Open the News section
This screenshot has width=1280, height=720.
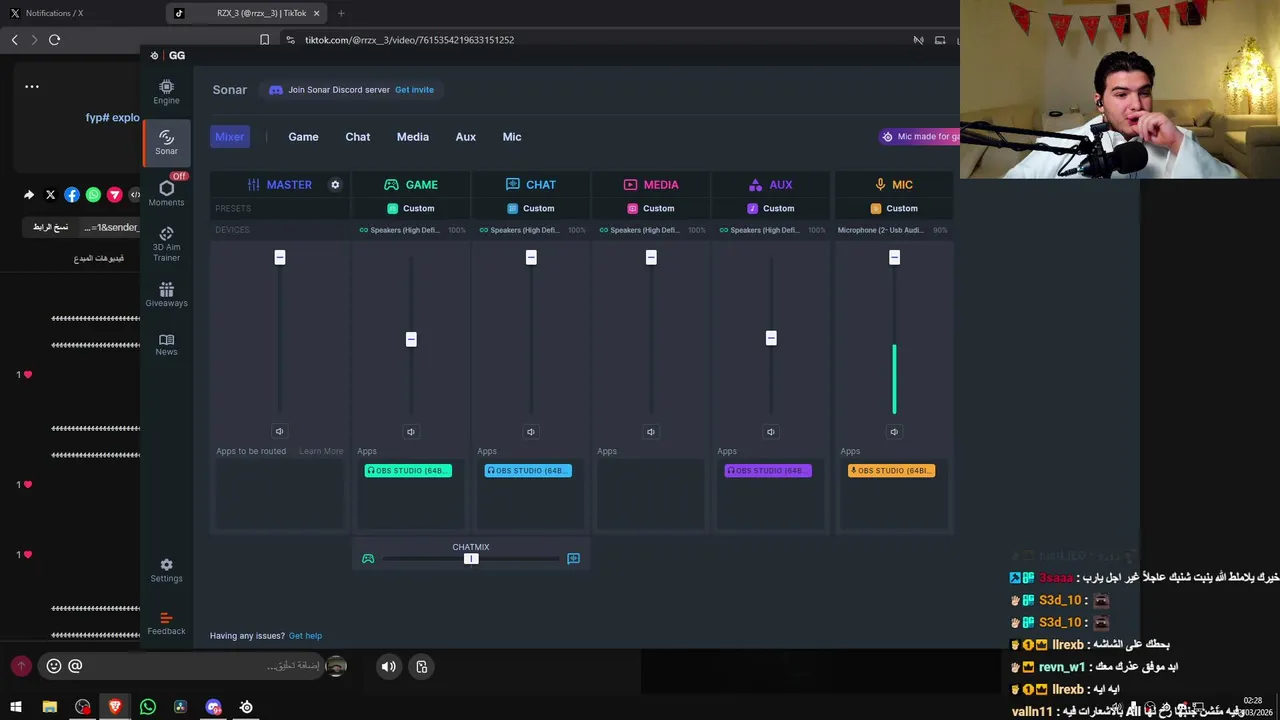point(166,344)
